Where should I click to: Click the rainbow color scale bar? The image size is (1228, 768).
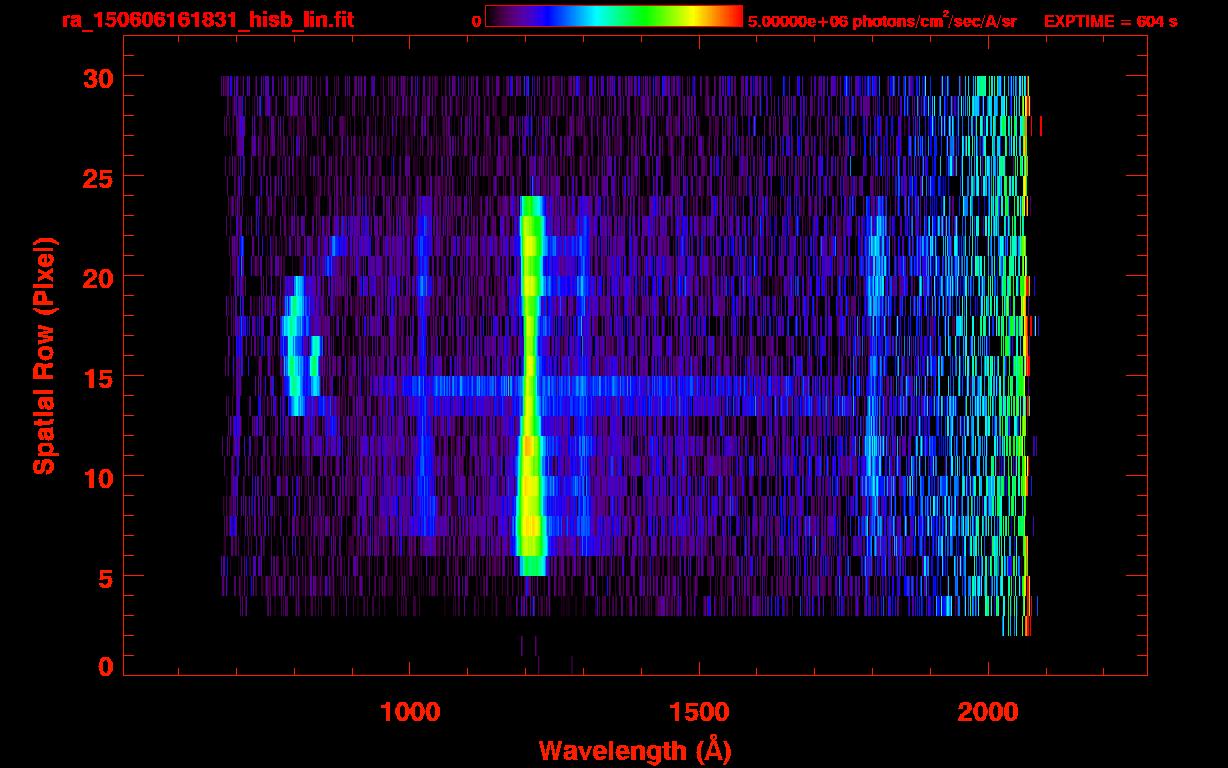[x=613, y=16]
